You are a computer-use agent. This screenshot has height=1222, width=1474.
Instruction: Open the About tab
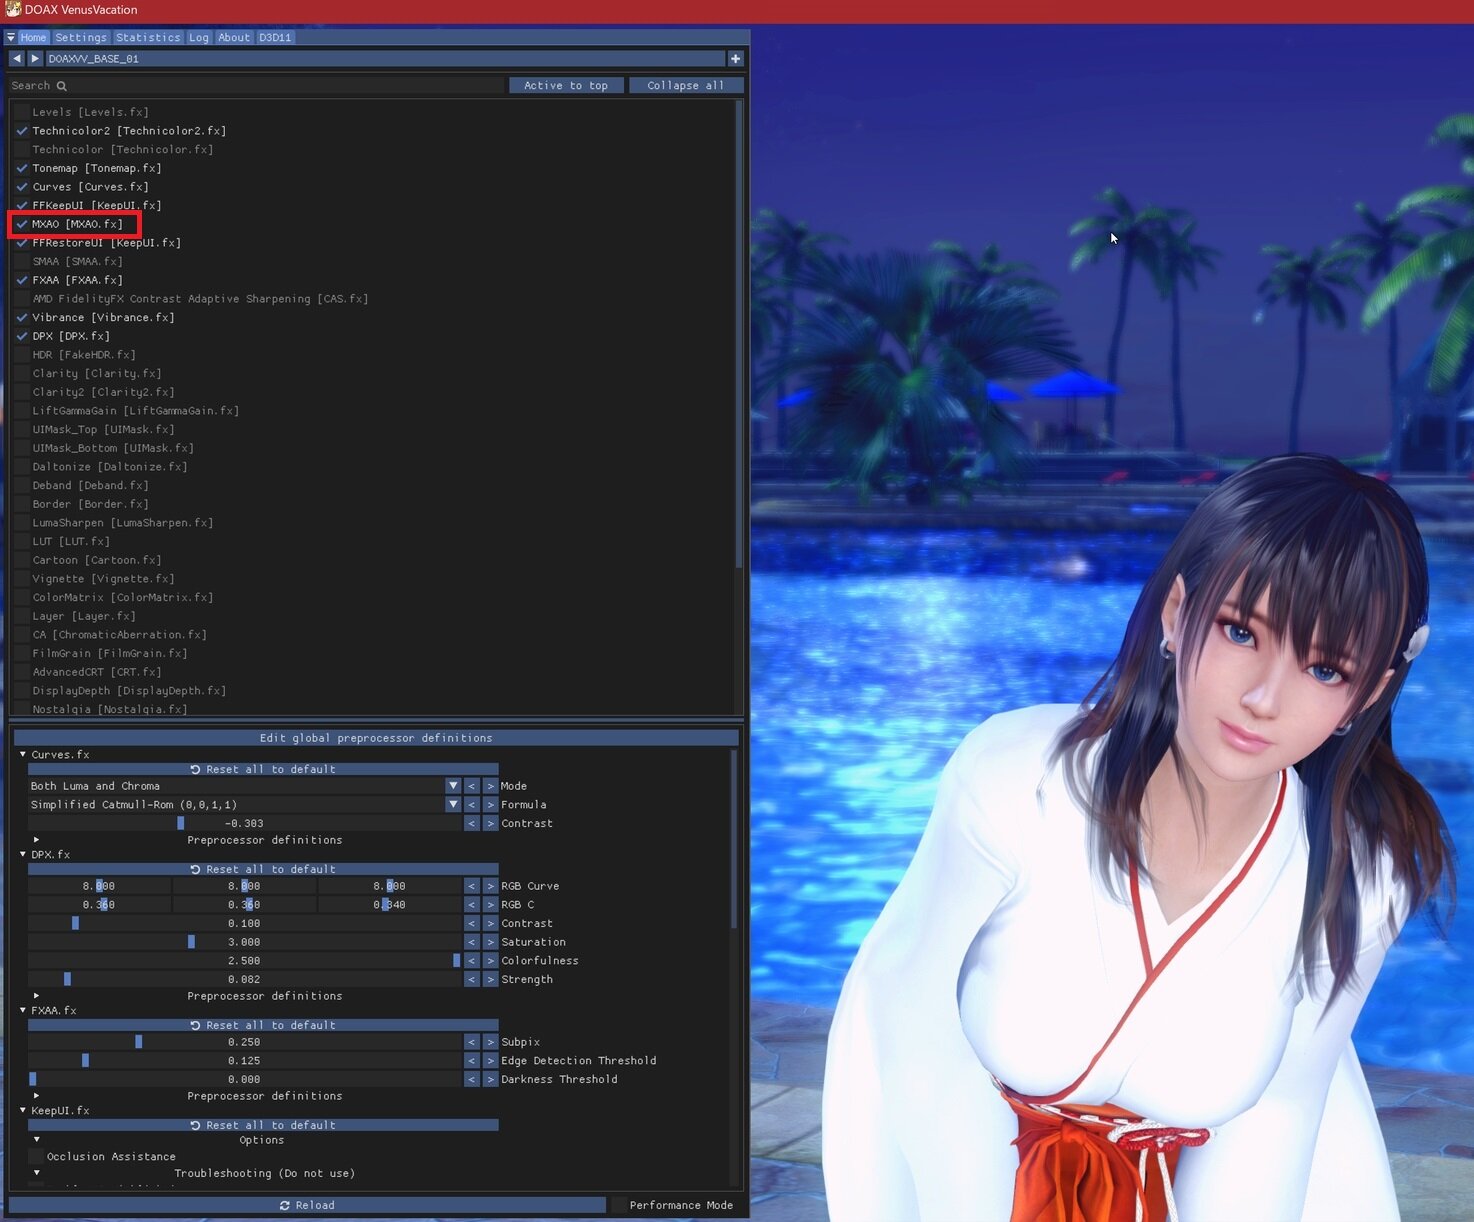coord(234,37)
